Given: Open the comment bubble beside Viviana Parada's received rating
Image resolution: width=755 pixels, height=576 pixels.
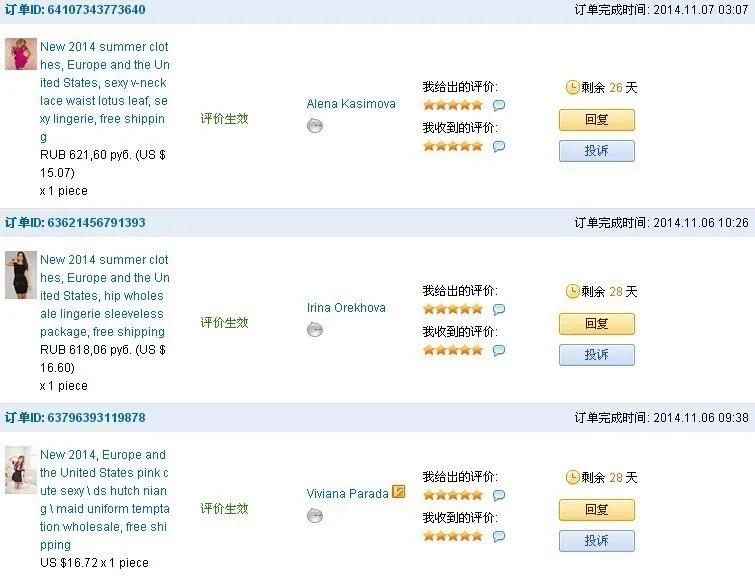Looking at the screenshot, I should point(499,536).
